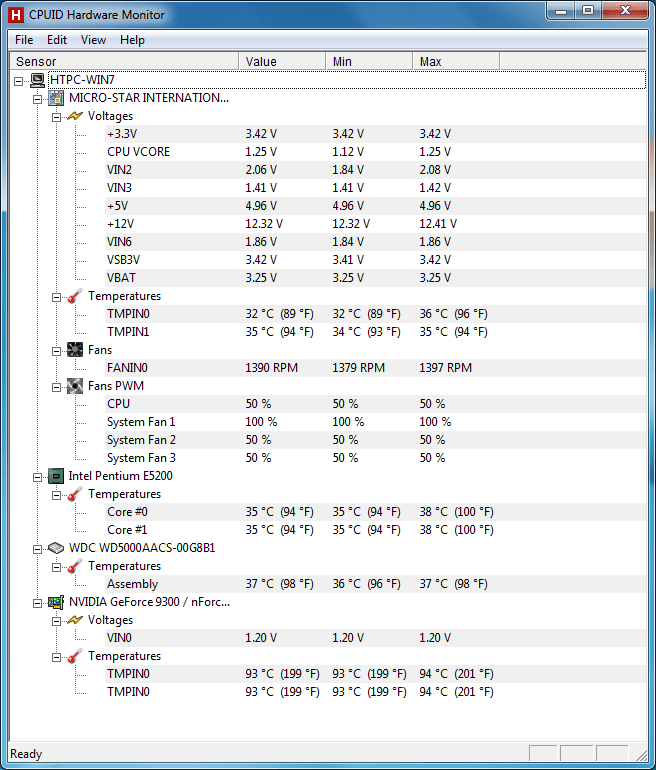The height and width of the screenshot is (770, 656).
Task: Click the Intel Pentium Temperatures thermometer icon
Action: click(75, 494)
